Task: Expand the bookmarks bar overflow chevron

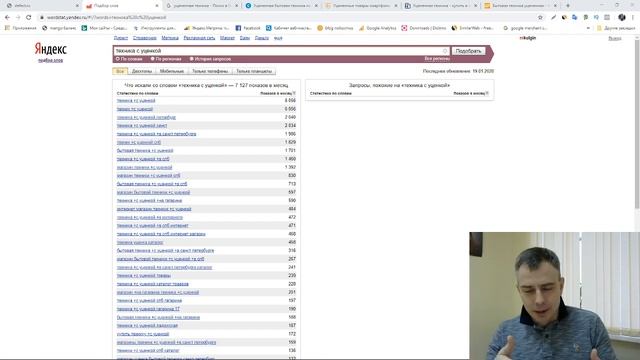Action: point(588,28)
